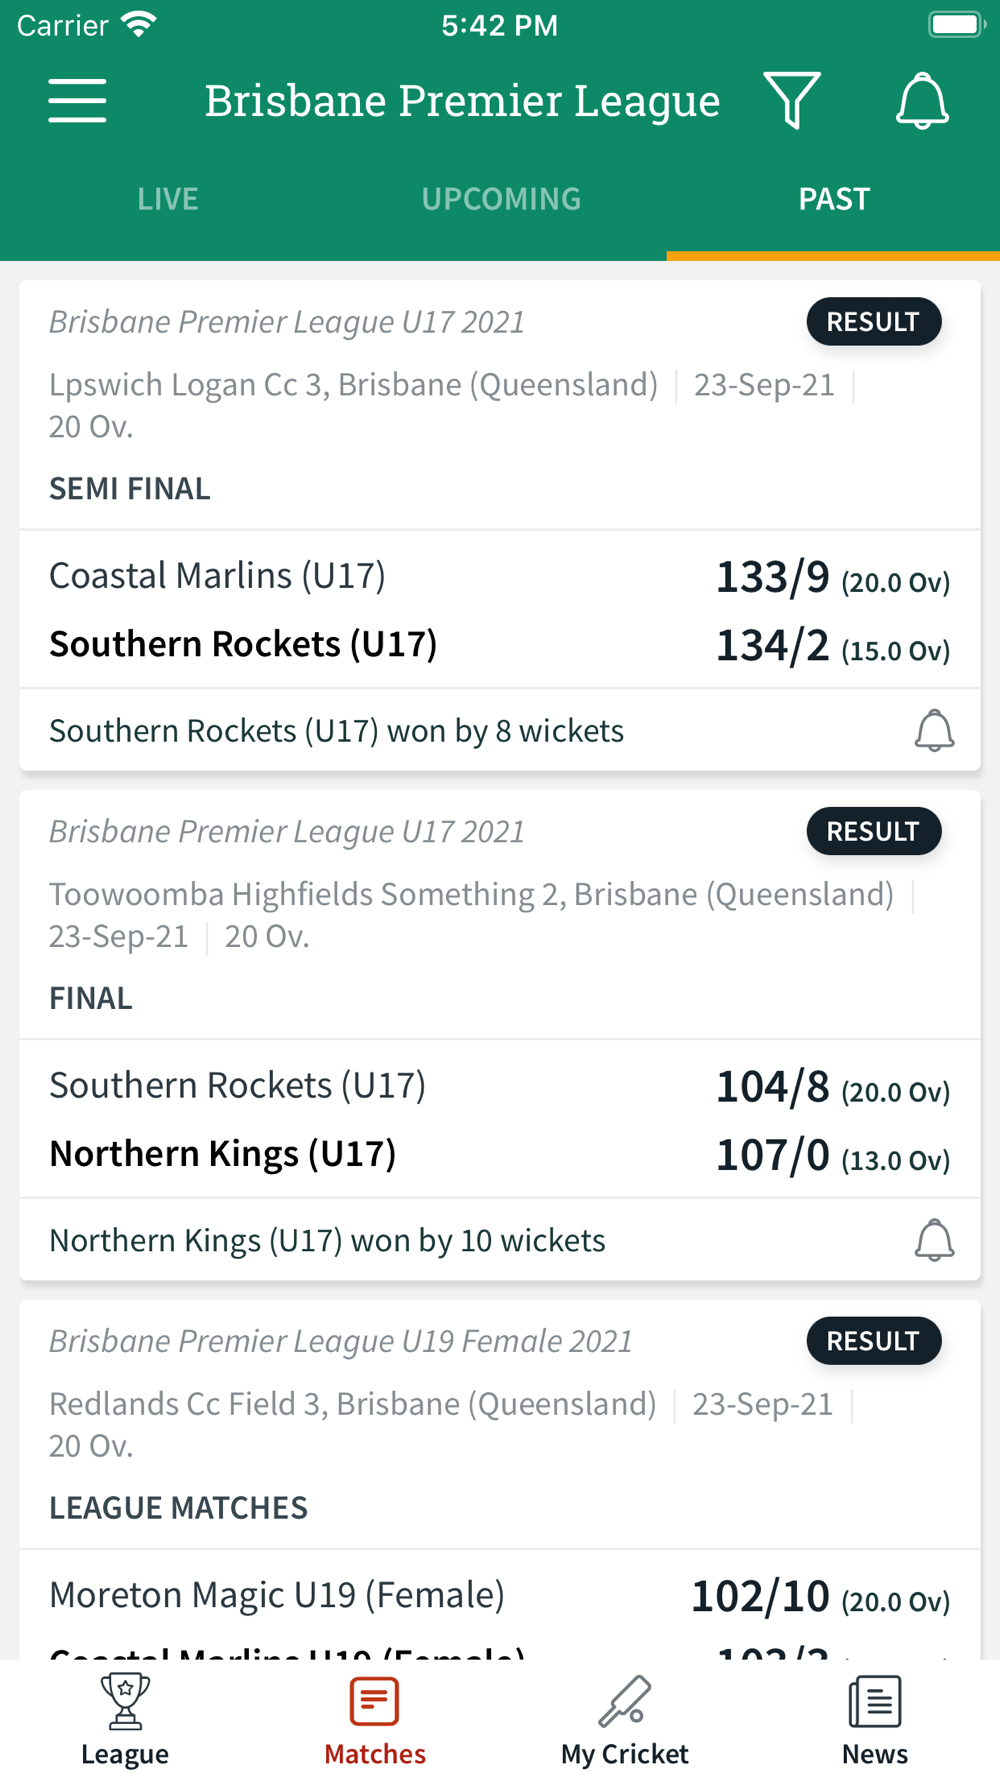Viewport: 1000px width, 1778px height.
Task: Open Northern Kings (U17) team row
Action: point(500,1154)
